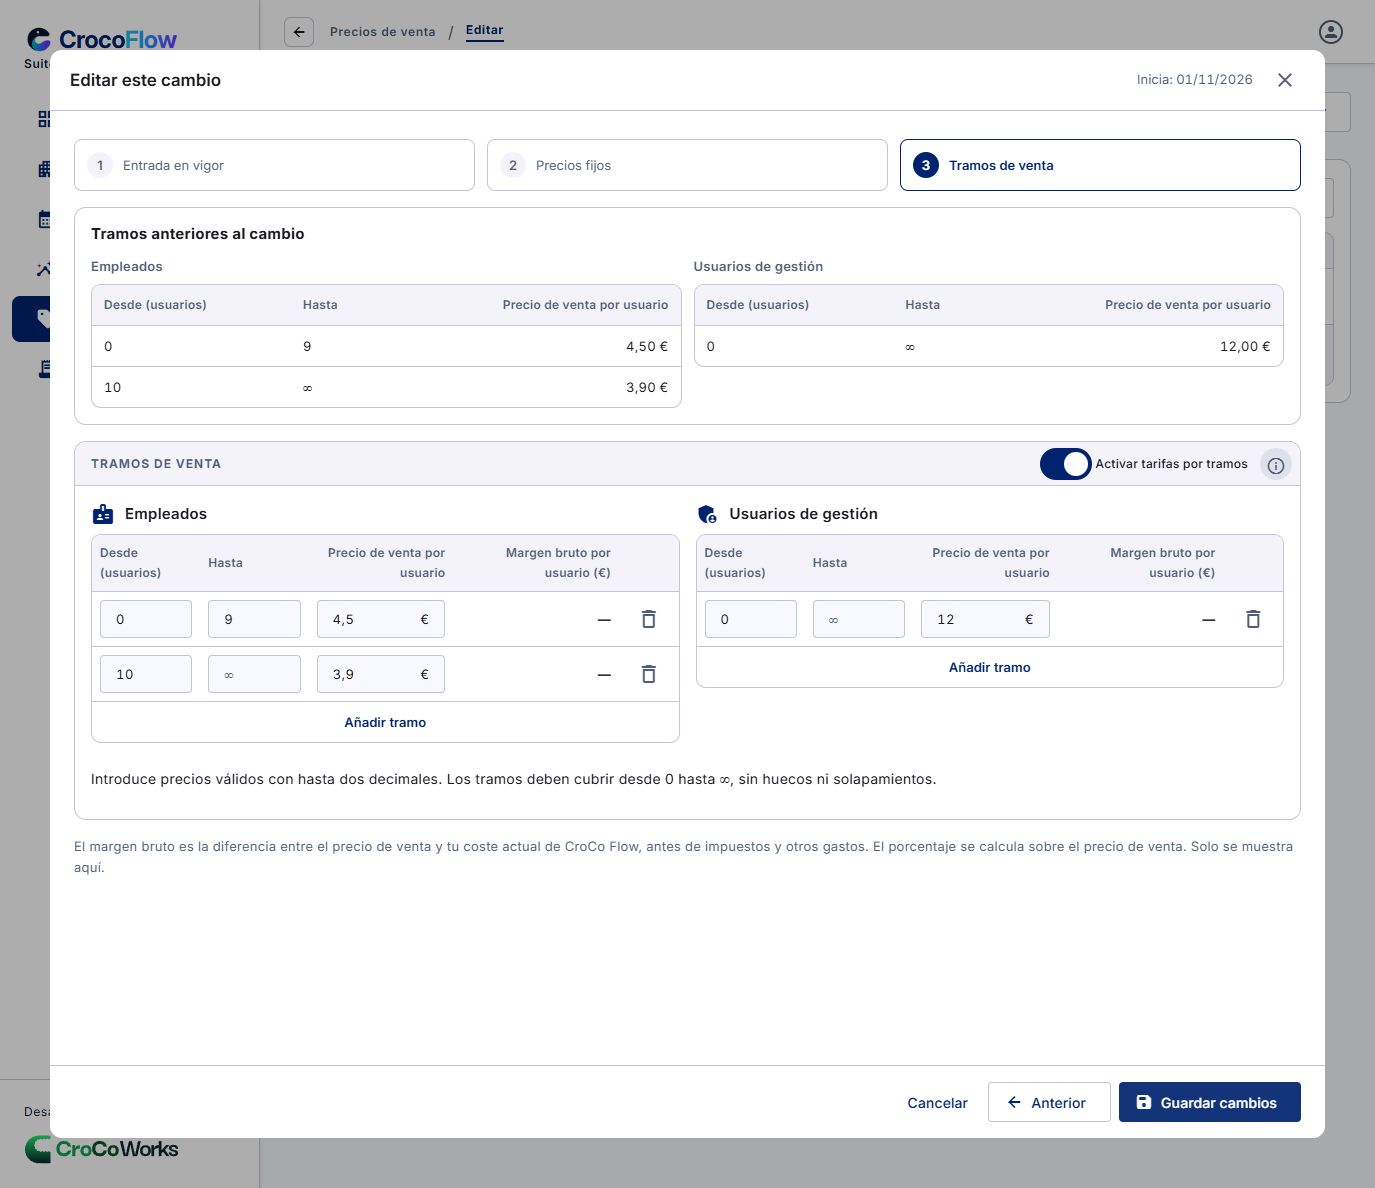The height and width of the screenshot is (1188, 1375).
Task: Go to step 1 Entrada en vigor
Action: coord(274,165)
